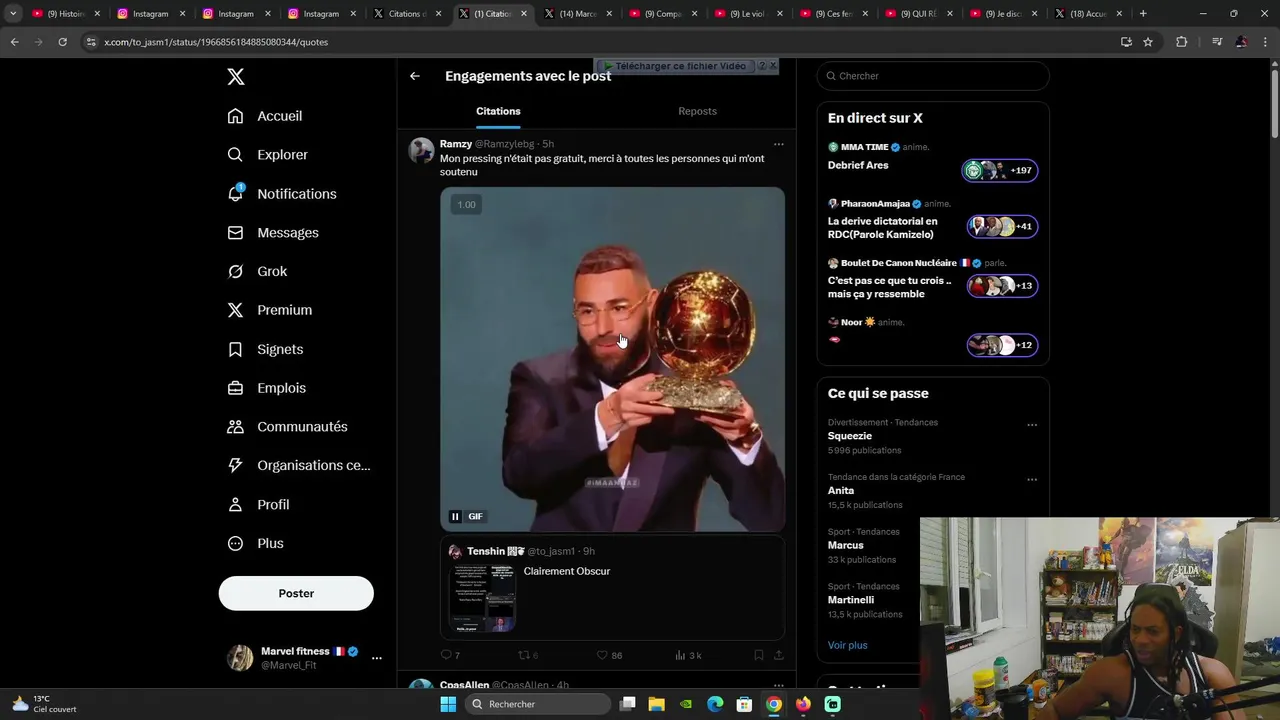
Task: Click Télécharger ce fichier Vidéo button
Action: pyautogui.click(x=675, y=66)
